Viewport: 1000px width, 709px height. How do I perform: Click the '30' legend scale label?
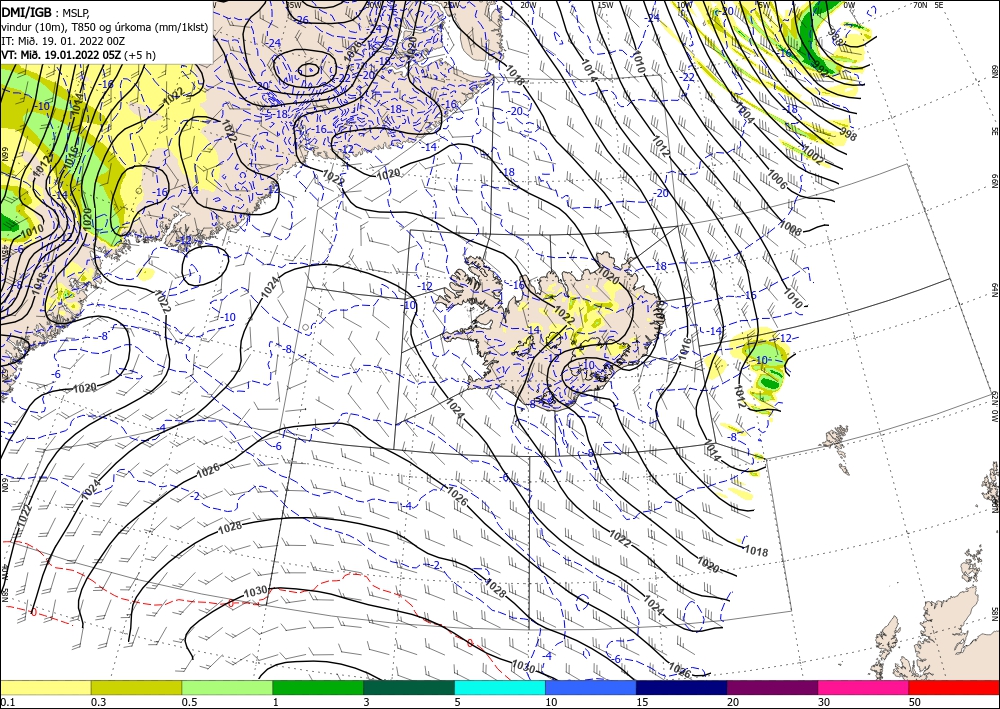point(824,702)
